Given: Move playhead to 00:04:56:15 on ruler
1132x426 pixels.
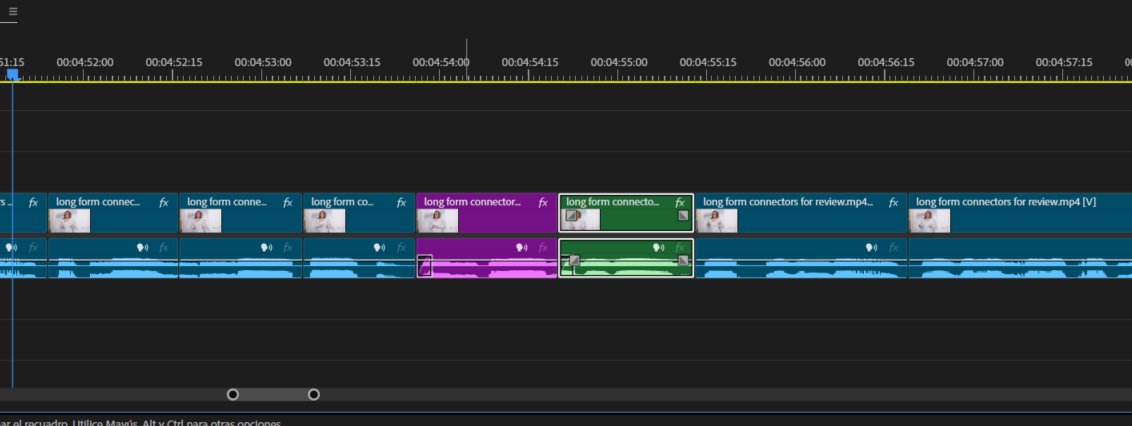Looking at the screenshot, I should click(x=886, y=63).
